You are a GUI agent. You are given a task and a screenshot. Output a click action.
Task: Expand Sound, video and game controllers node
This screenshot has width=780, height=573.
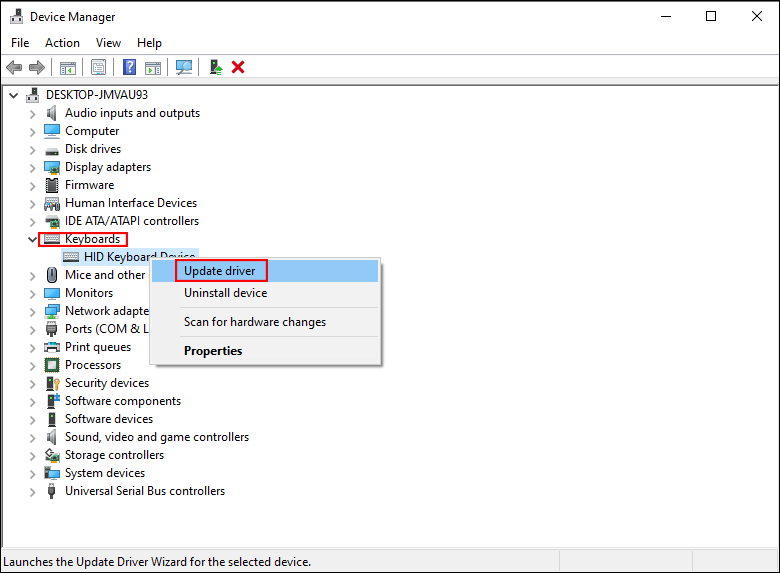tap(33, 438)
